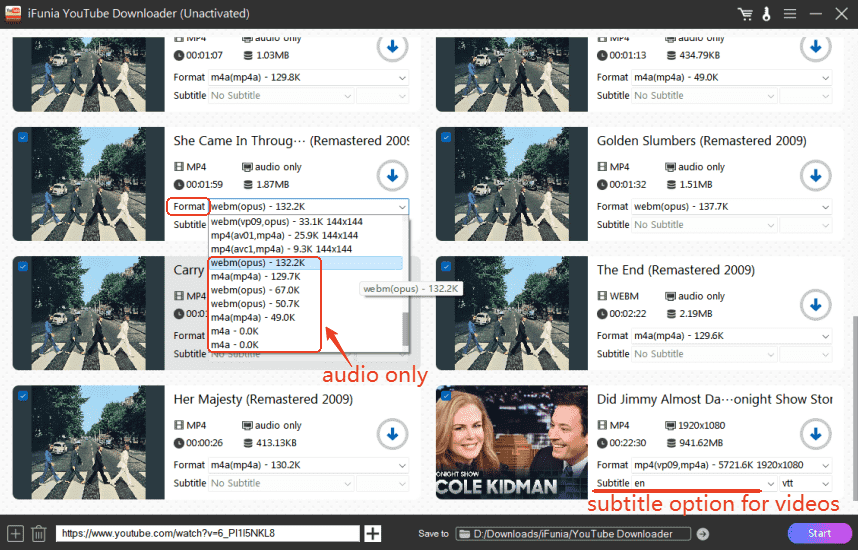Open the hamburger menu in title bar
The height and width of the screenshot is (550, 858).
click(x=790, y=14)
